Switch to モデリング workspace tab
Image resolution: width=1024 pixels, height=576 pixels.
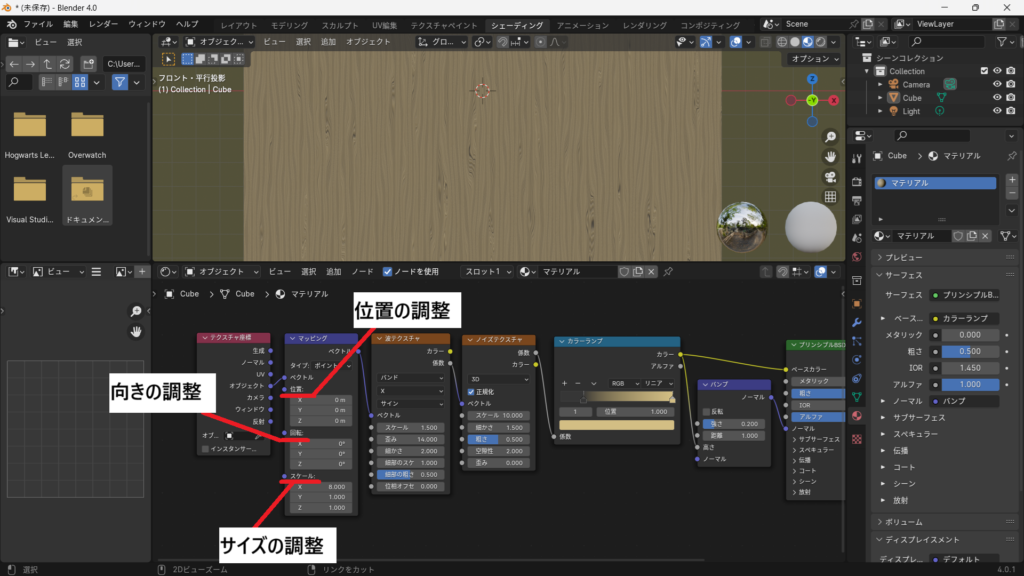pyautogui.click(x=289, y=25)
